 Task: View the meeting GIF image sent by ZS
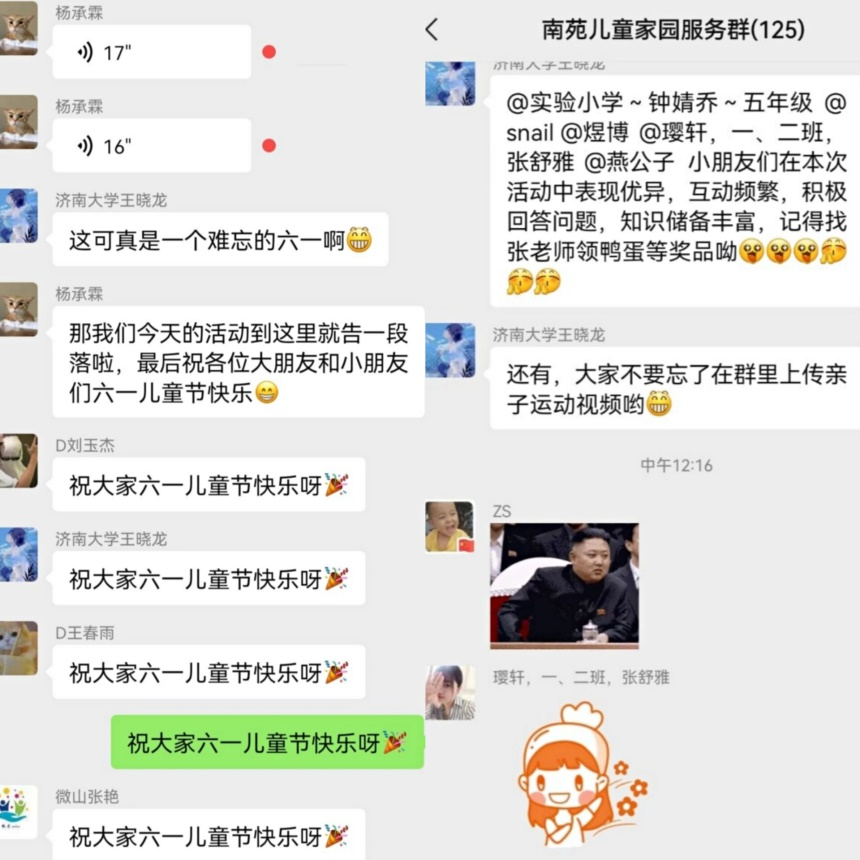click(564, 586)
